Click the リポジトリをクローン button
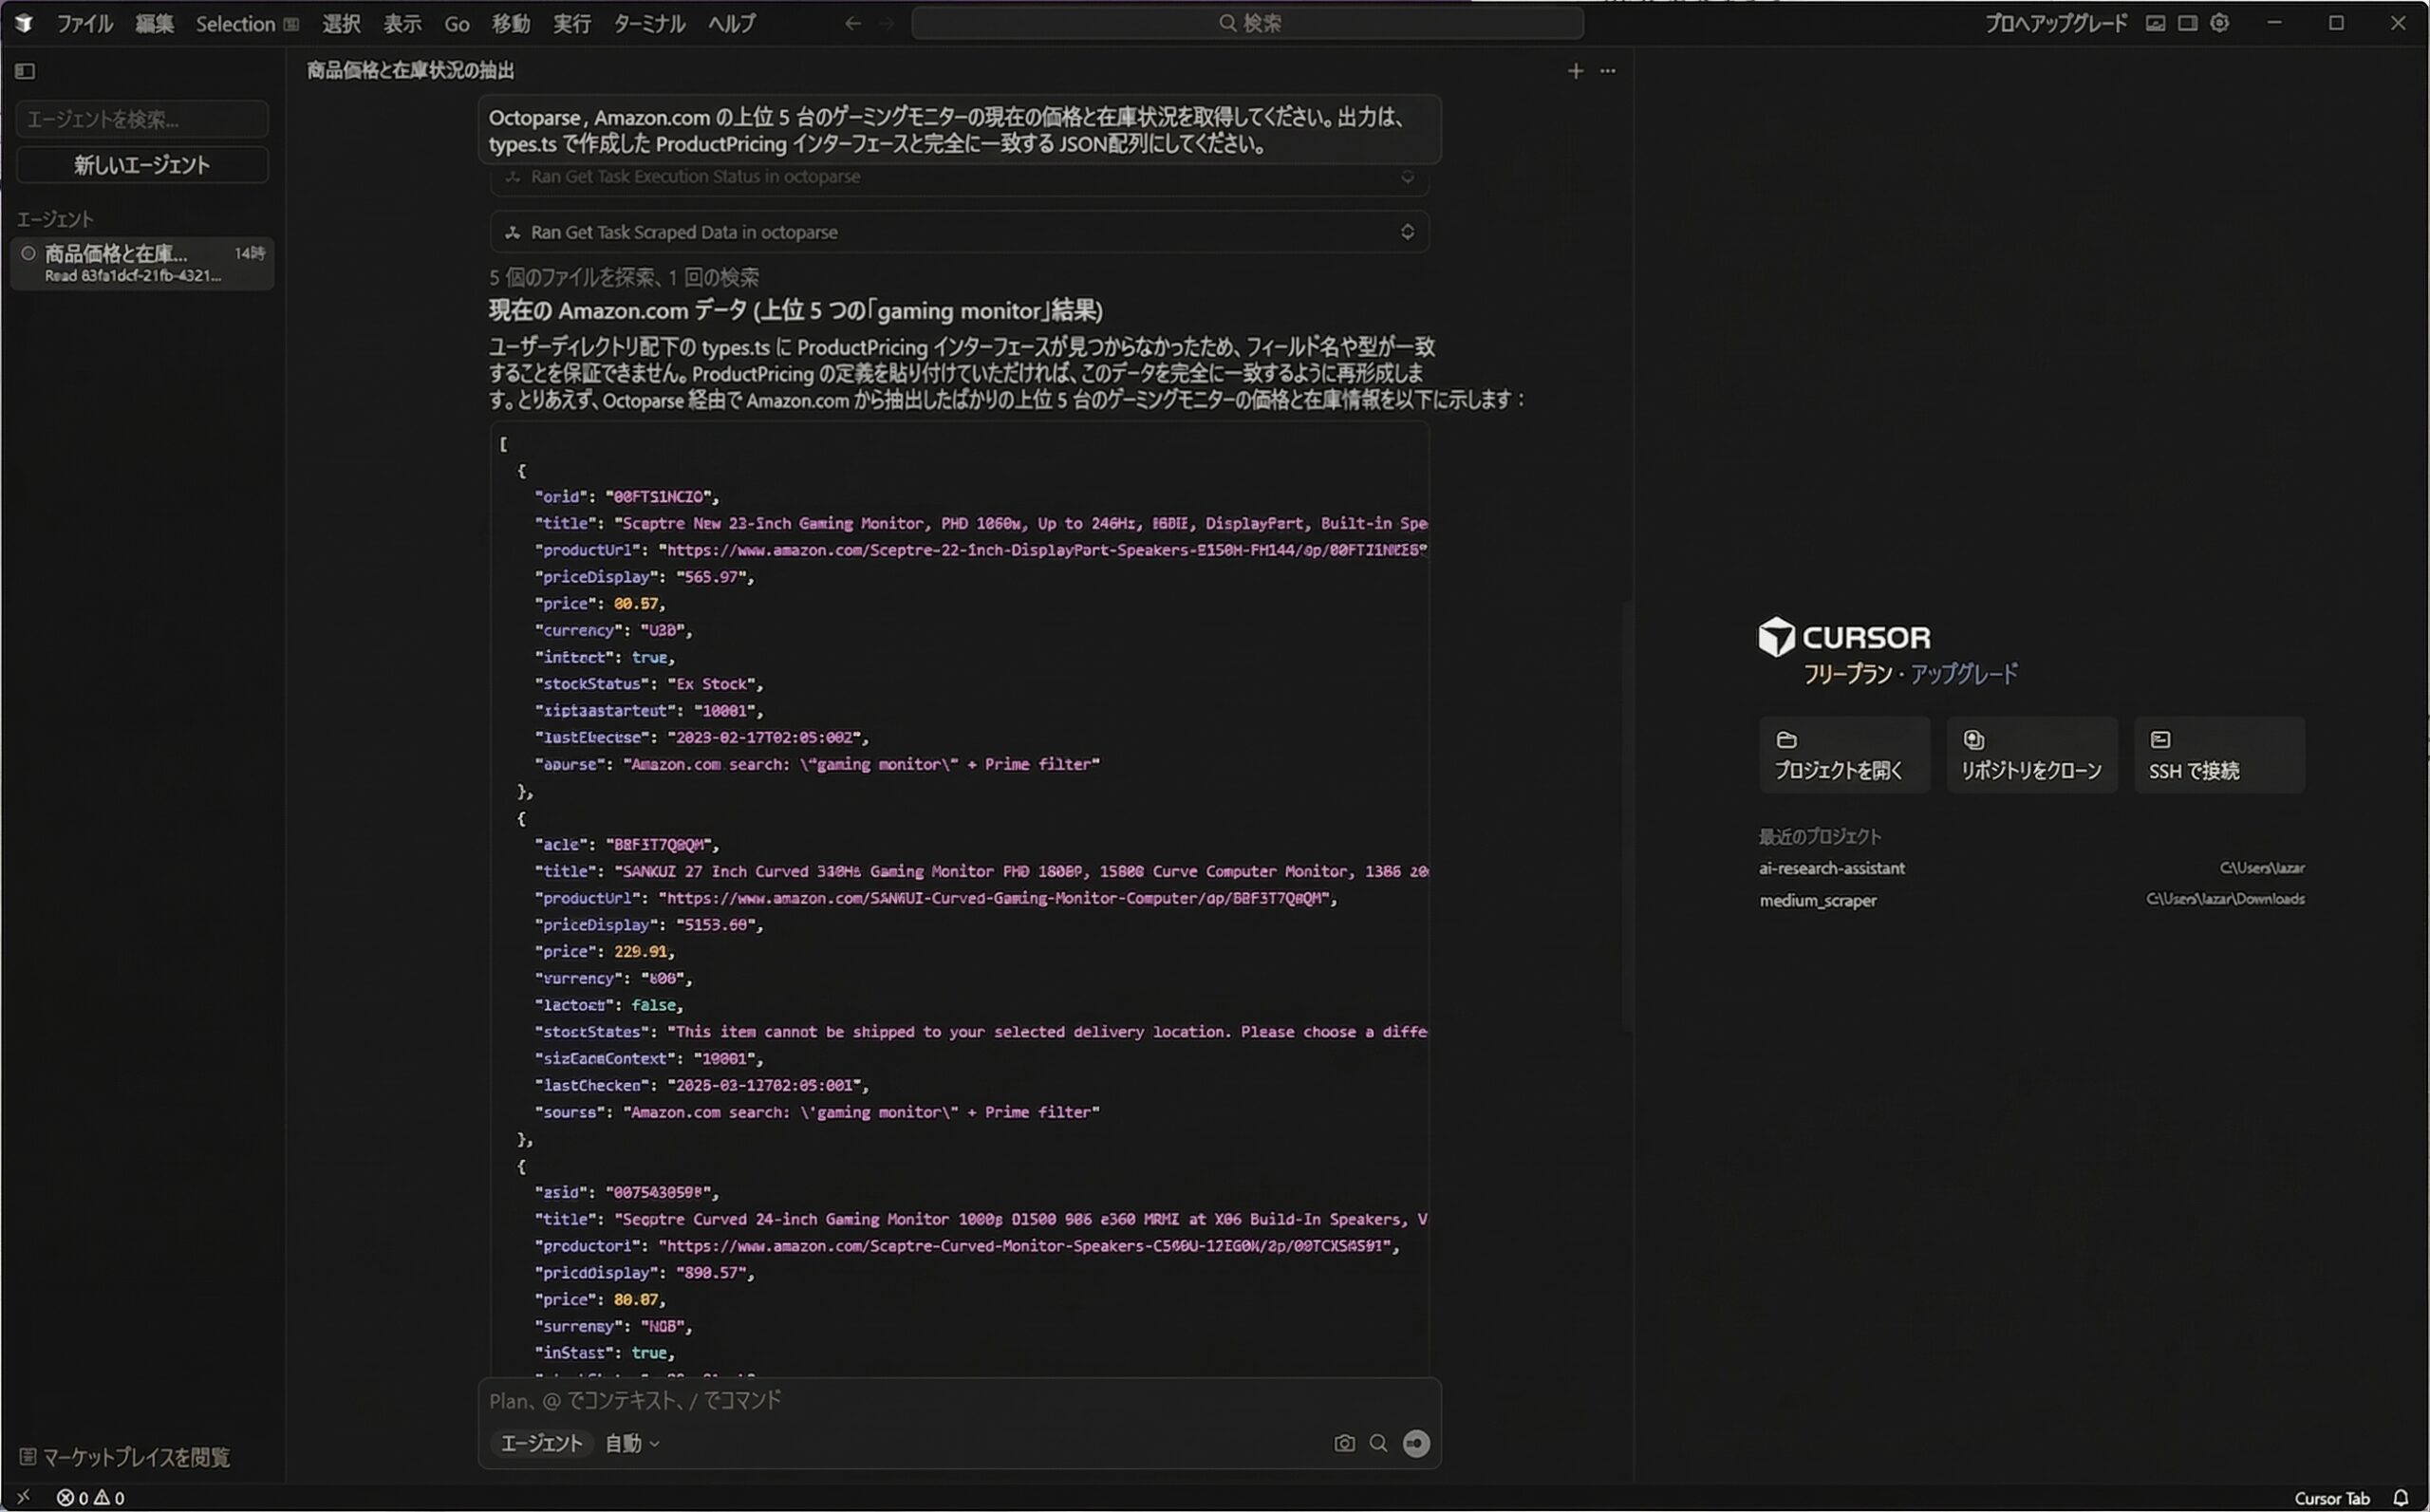The width and height of the screenshot is (2430, 1512). tap(2031, 755)
